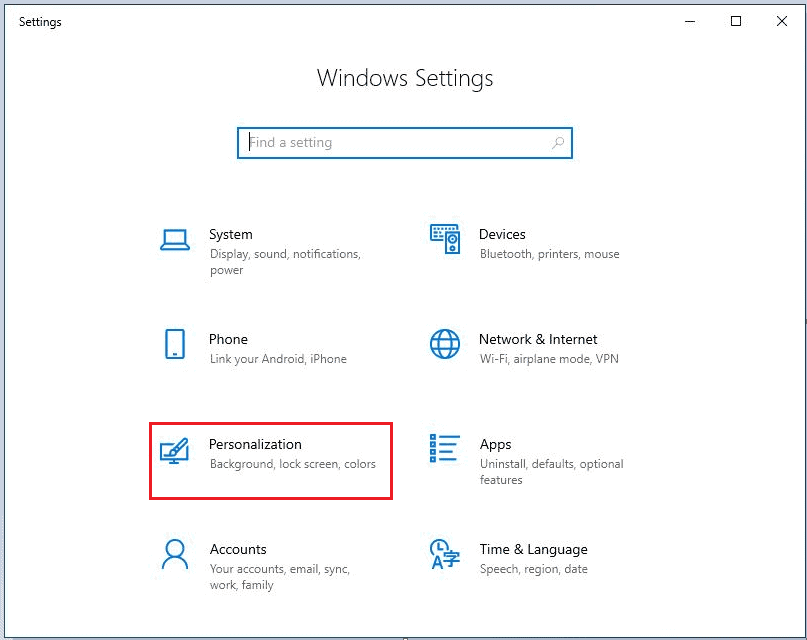Focus the 'Find a setting' search field
This screenshot has width=807, height=640.
tap(395, 143)
